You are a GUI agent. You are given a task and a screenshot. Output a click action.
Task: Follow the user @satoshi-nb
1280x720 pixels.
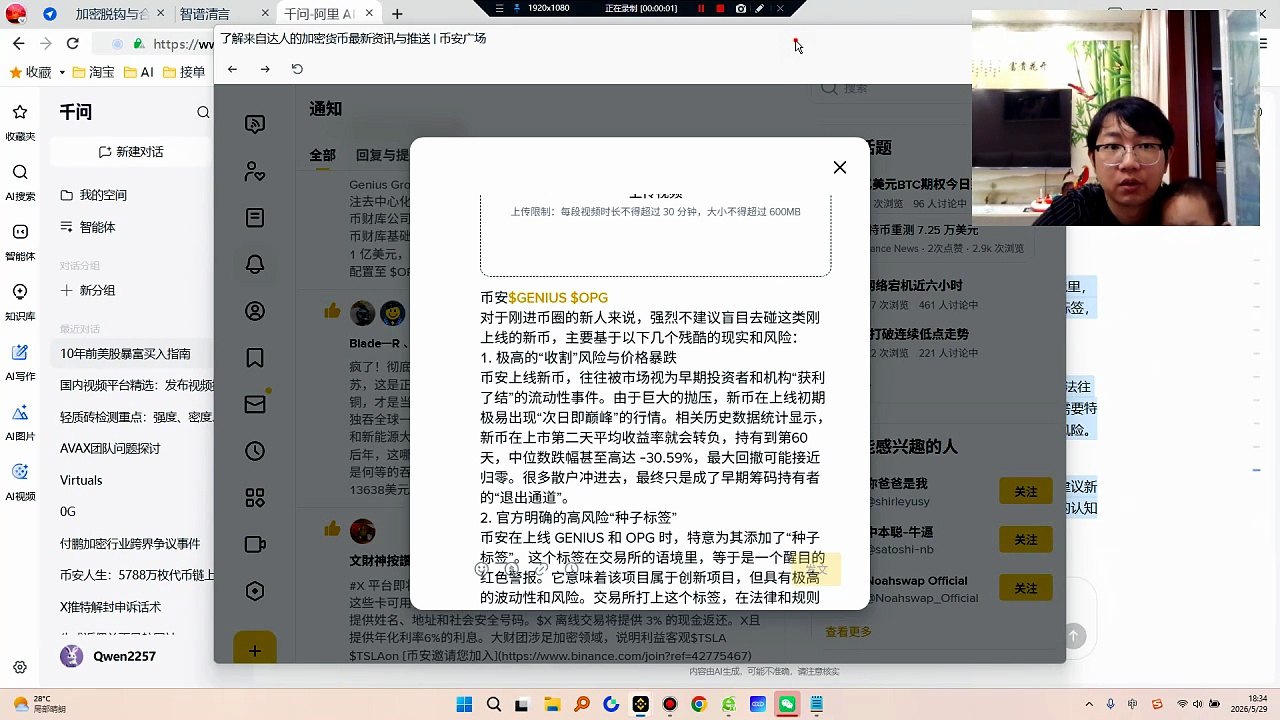[1025, 539]
